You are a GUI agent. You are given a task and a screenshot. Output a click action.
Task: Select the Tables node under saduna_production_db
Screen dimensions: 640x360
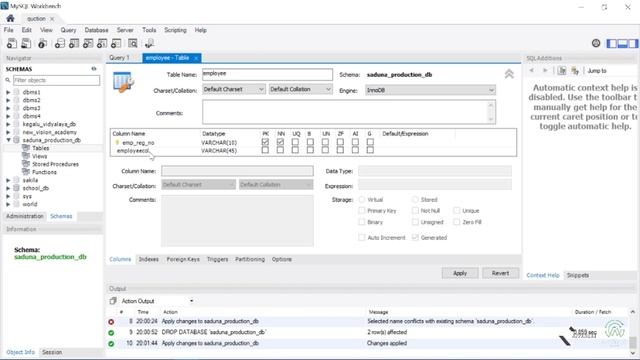(40, 148)
